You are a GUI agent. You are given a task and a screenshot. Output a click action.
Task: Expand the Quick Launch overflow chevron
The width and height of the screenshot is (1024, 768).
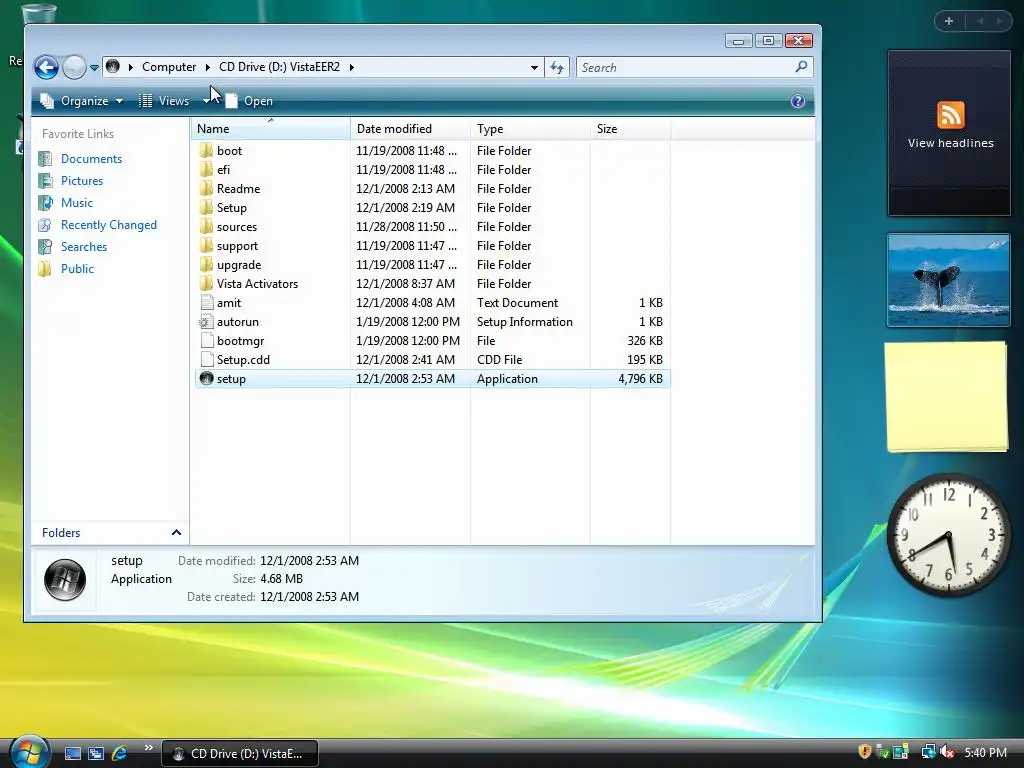[149, 748]
